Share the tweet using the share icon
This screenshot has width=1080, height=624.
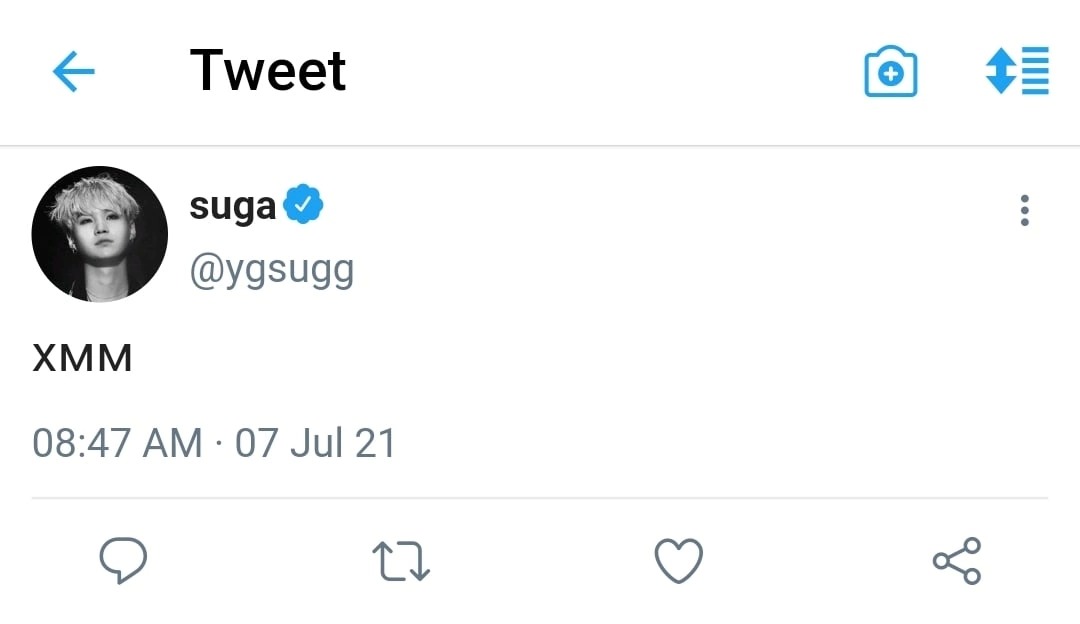click(x=957, y=561)
